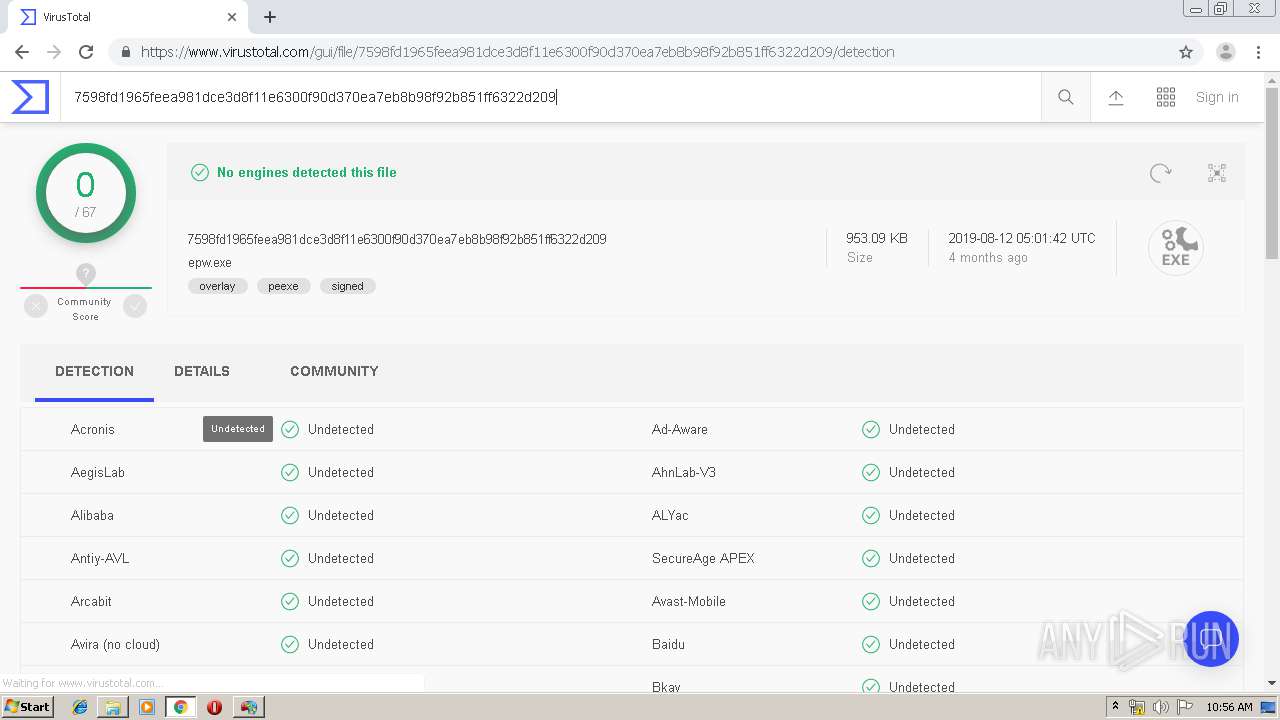Close the VirusTotal browser tab
Image resolution: width=1280 pixels, height=720 pixels.
tap(232, 17)
